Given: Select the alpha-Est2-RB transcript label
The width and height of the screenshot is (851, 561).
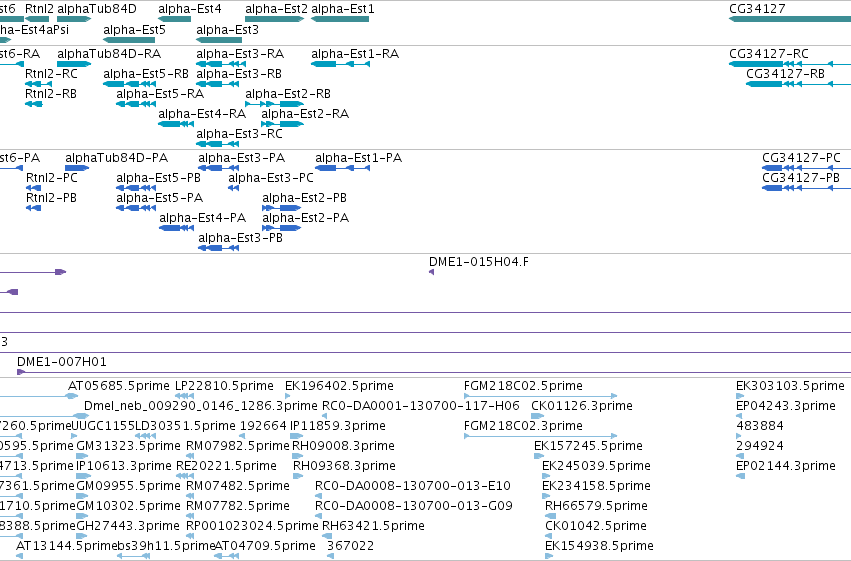Looking at the screenshot, I should (x=288, y=94).
